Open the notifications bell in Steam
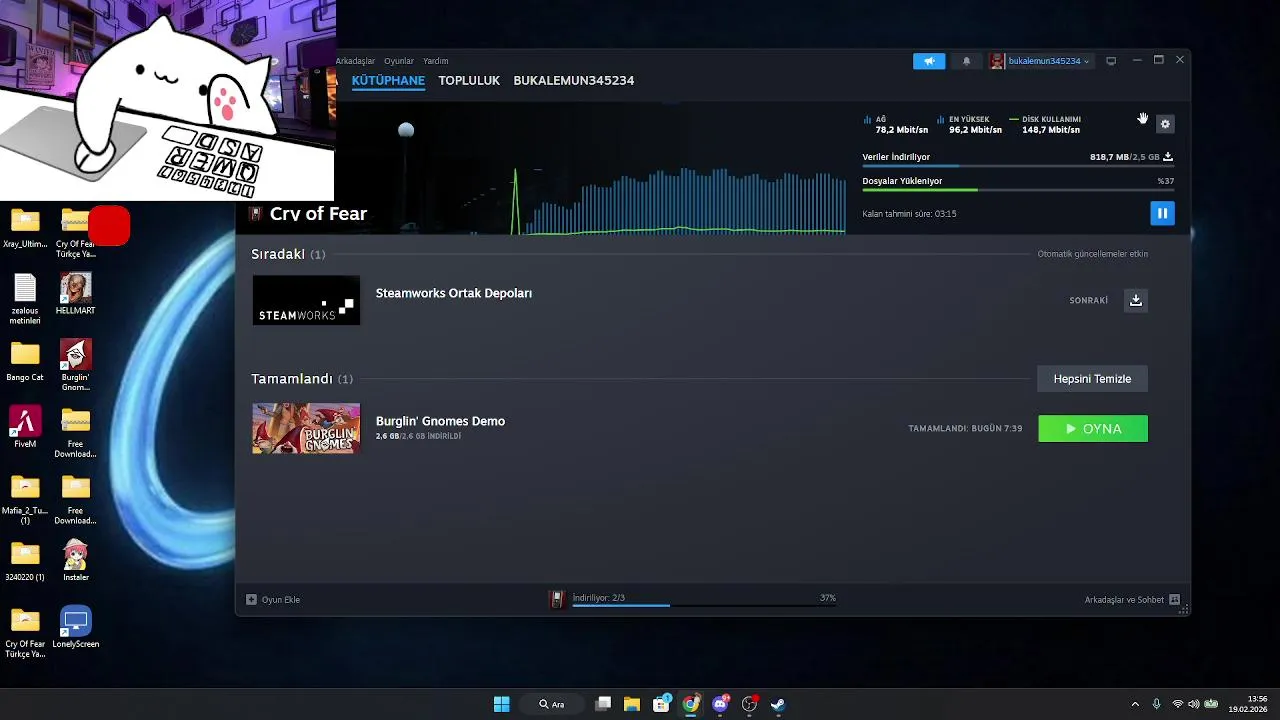 [x=966, y=61]
